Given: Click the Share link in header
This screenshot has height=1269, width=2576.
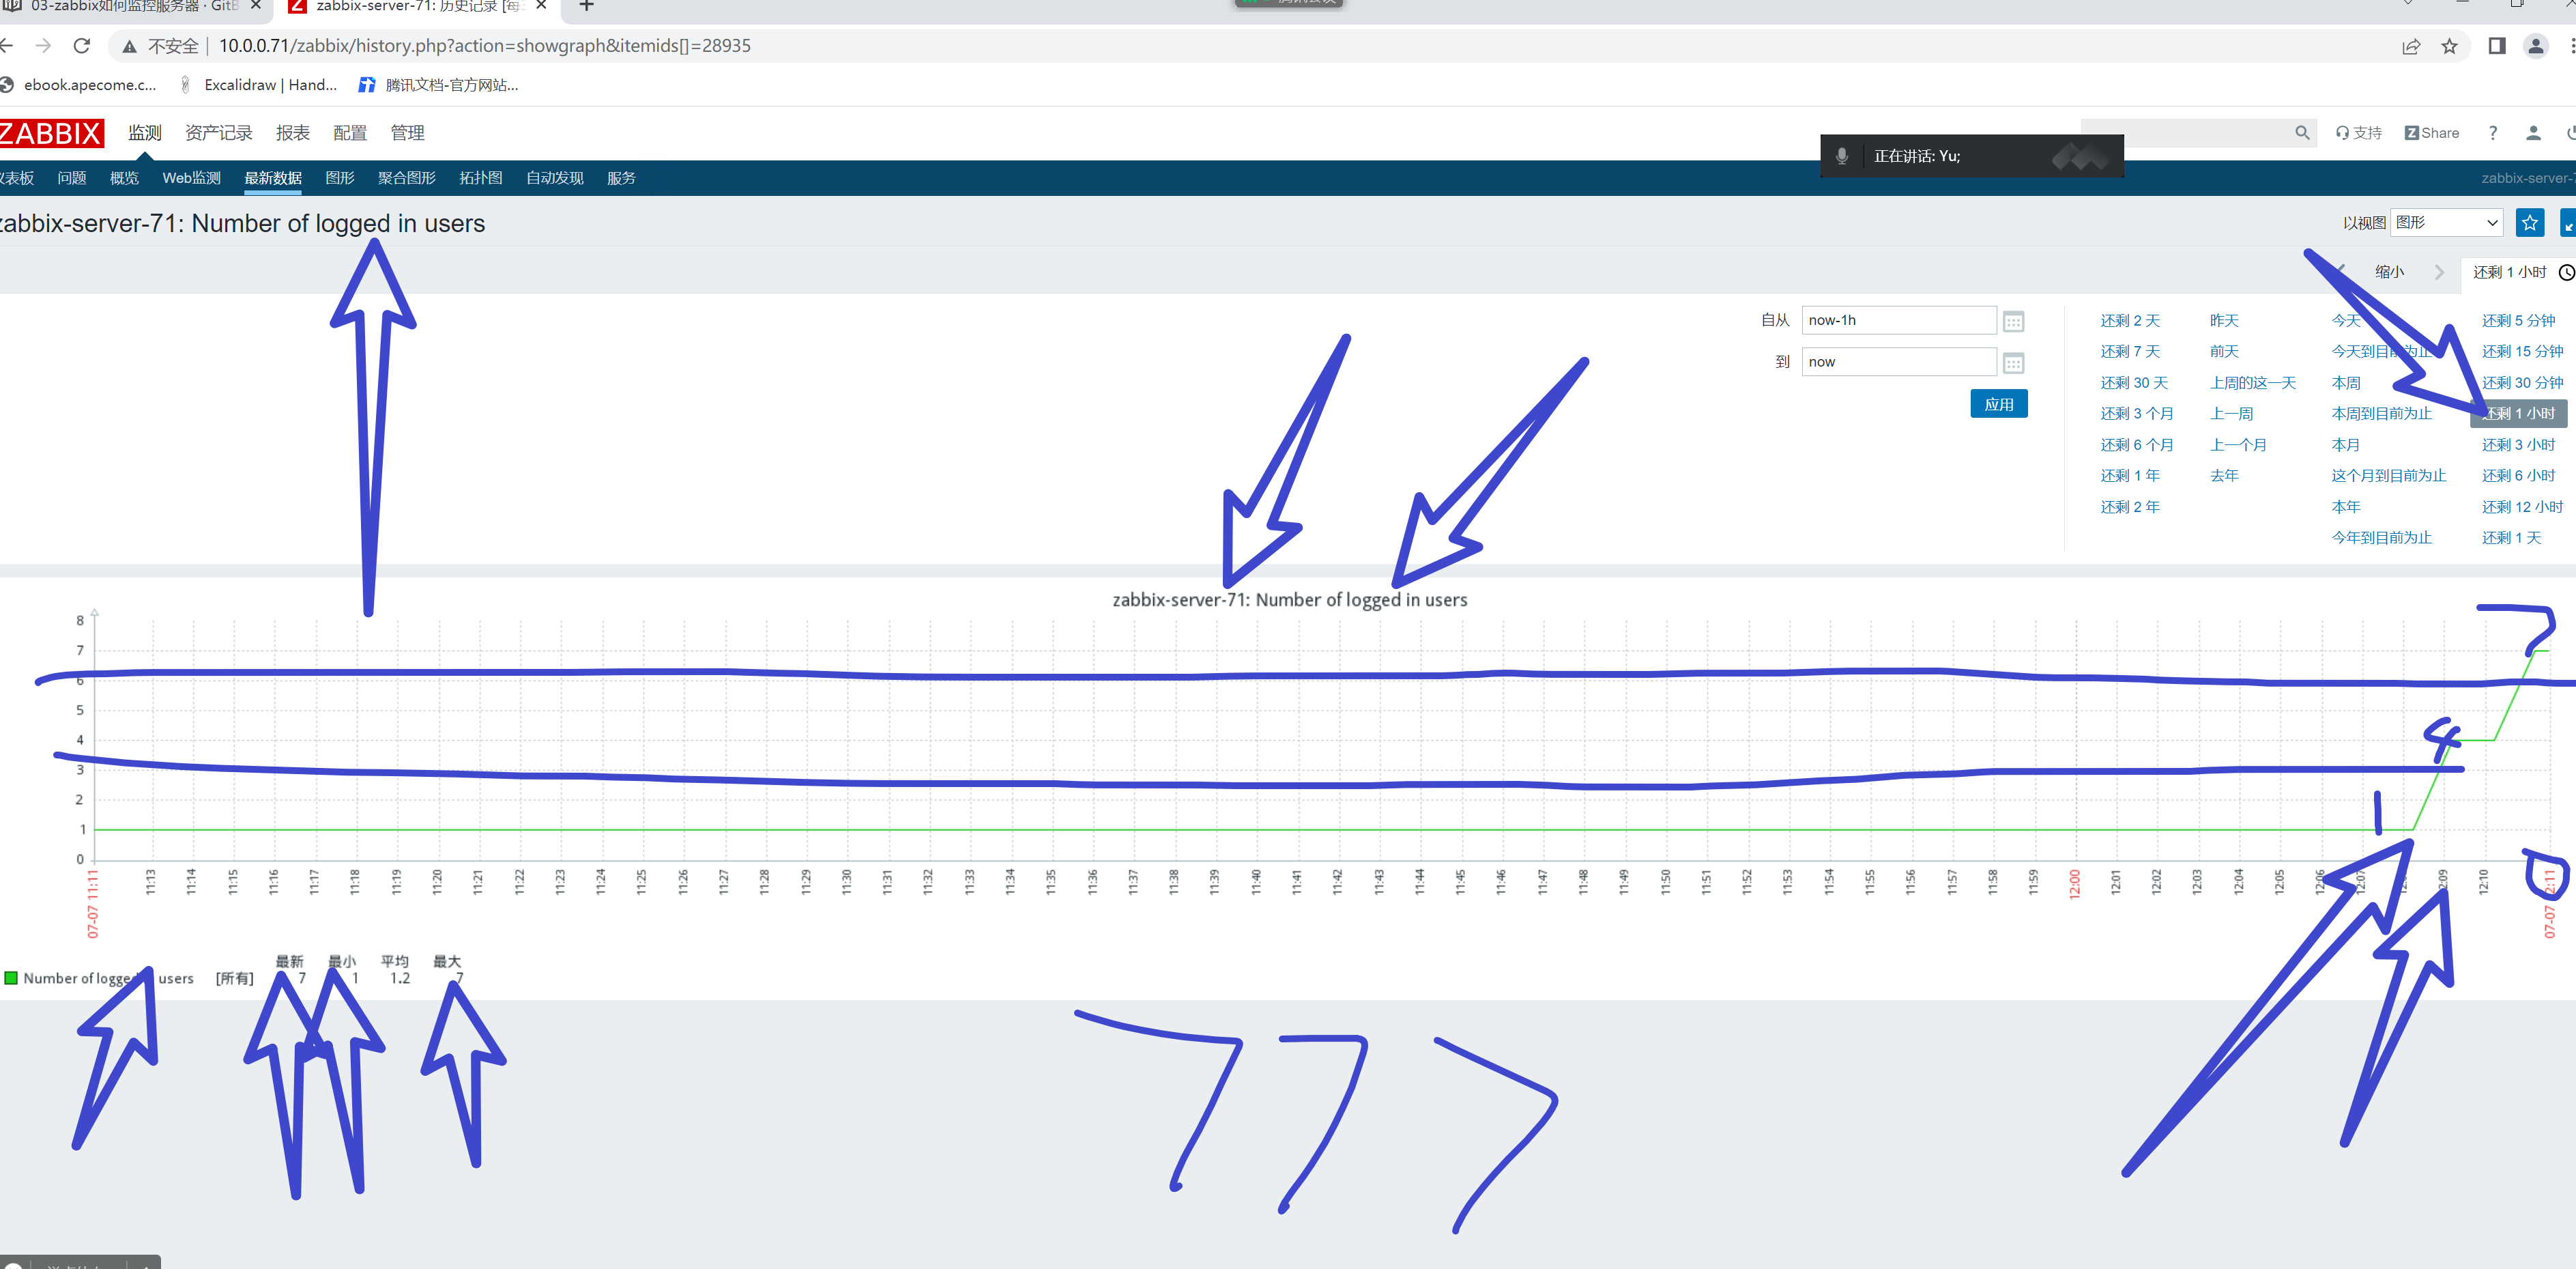Looking at the screenshot, I should (x=2432, y=133).
